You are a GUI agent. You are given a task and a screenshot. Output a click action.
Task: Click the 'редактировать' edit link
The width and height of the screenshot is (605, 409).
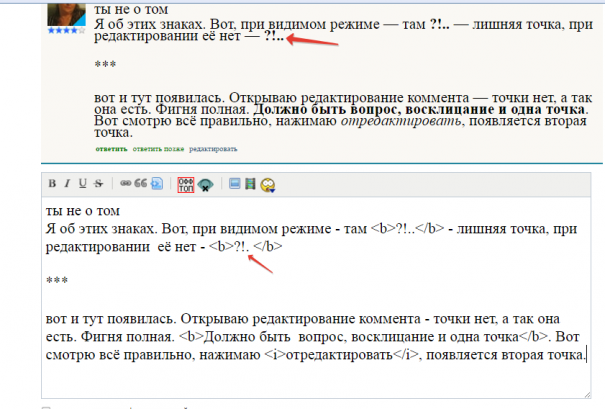[x=213, y=148]
